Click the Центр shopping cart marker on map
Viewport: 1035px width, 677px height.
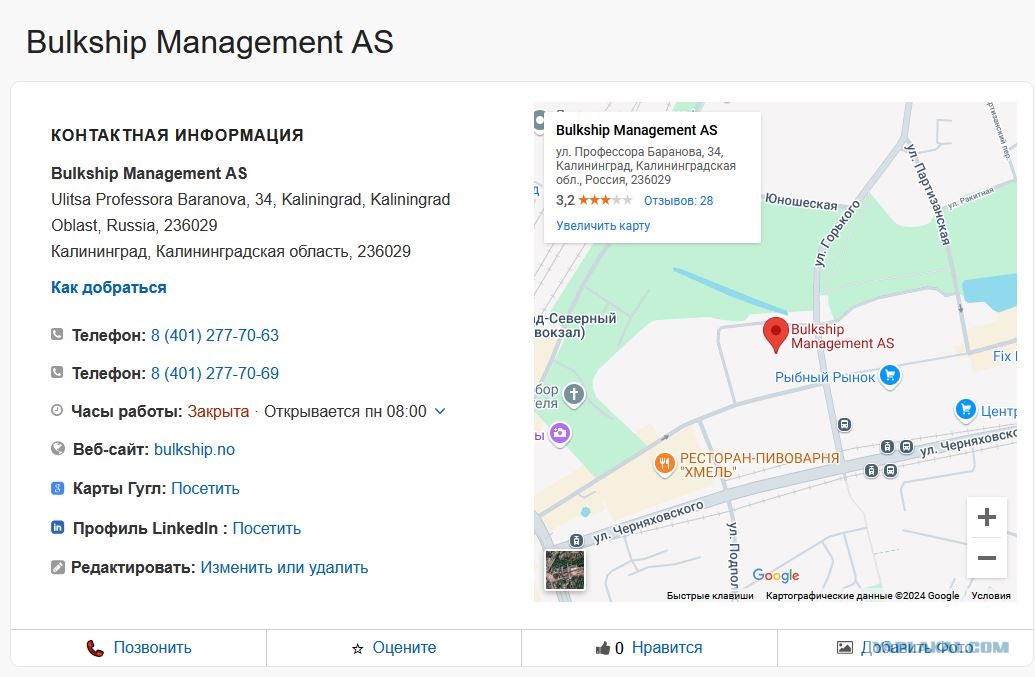tap(966, 409)
